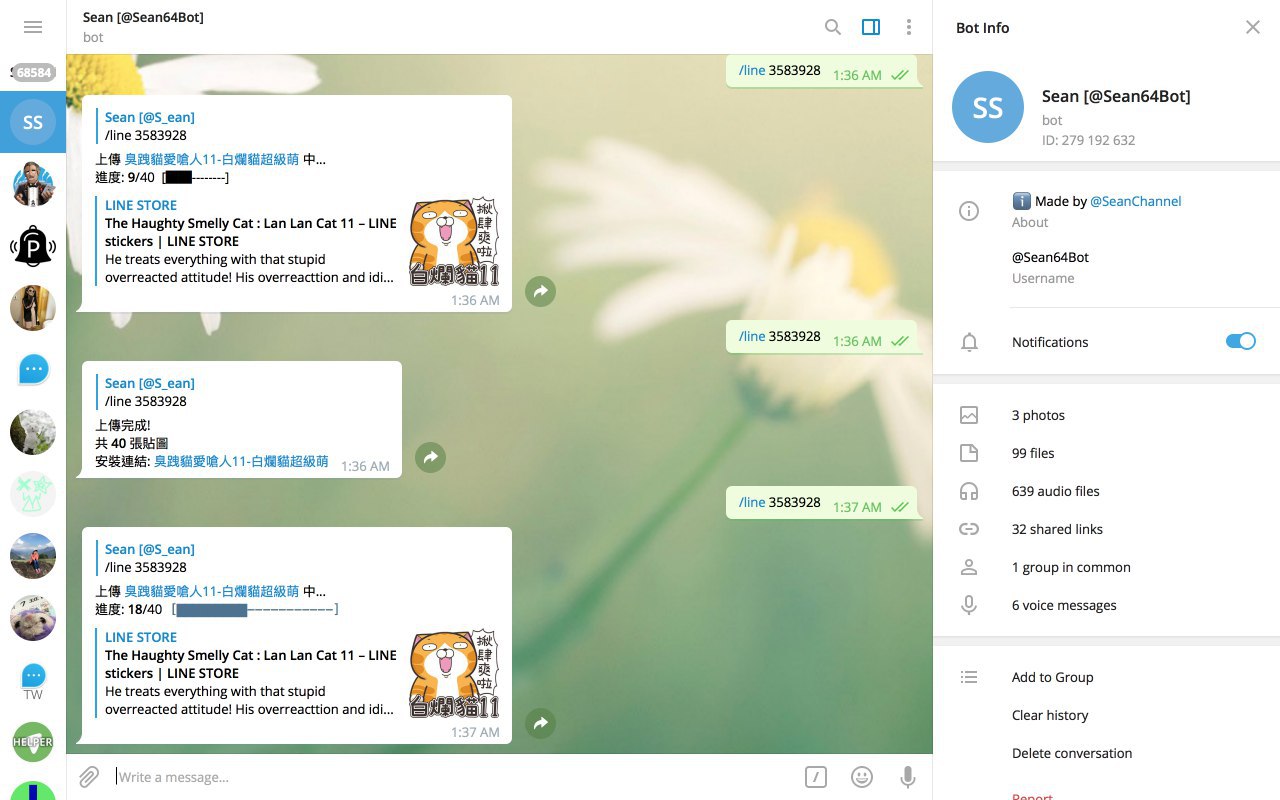Open the LINE STORE link in the 9/40 message
Image resolution: width=1280 pixels, height=800 pixels.
(x=141, y=205)
